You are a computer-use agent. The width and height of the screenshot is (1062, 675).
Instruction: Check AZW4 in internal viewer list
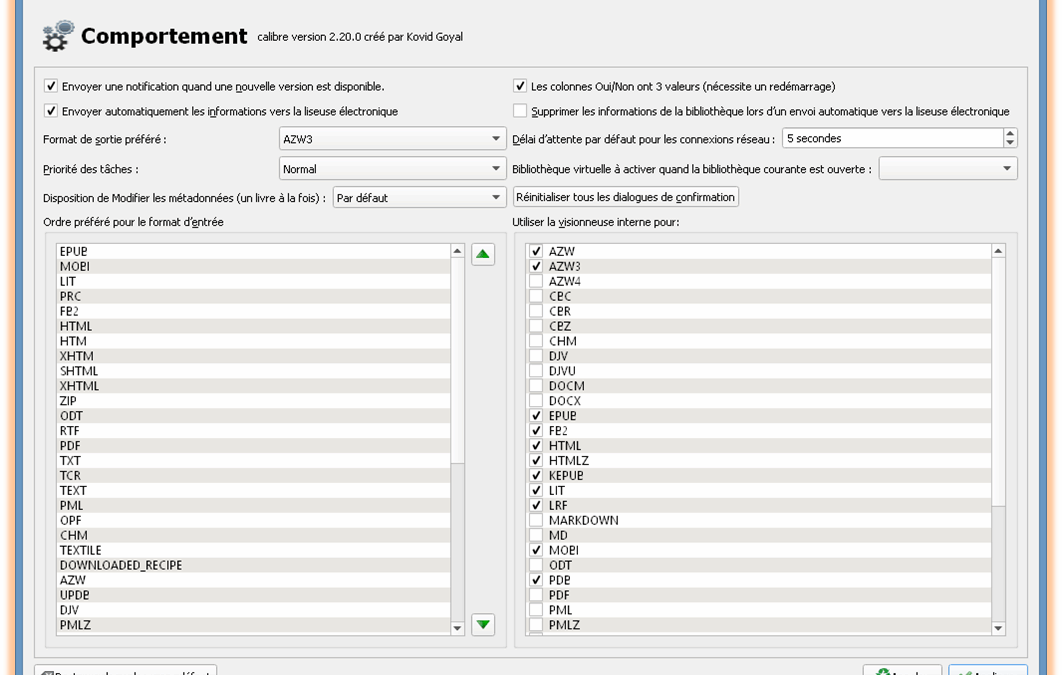536,281
